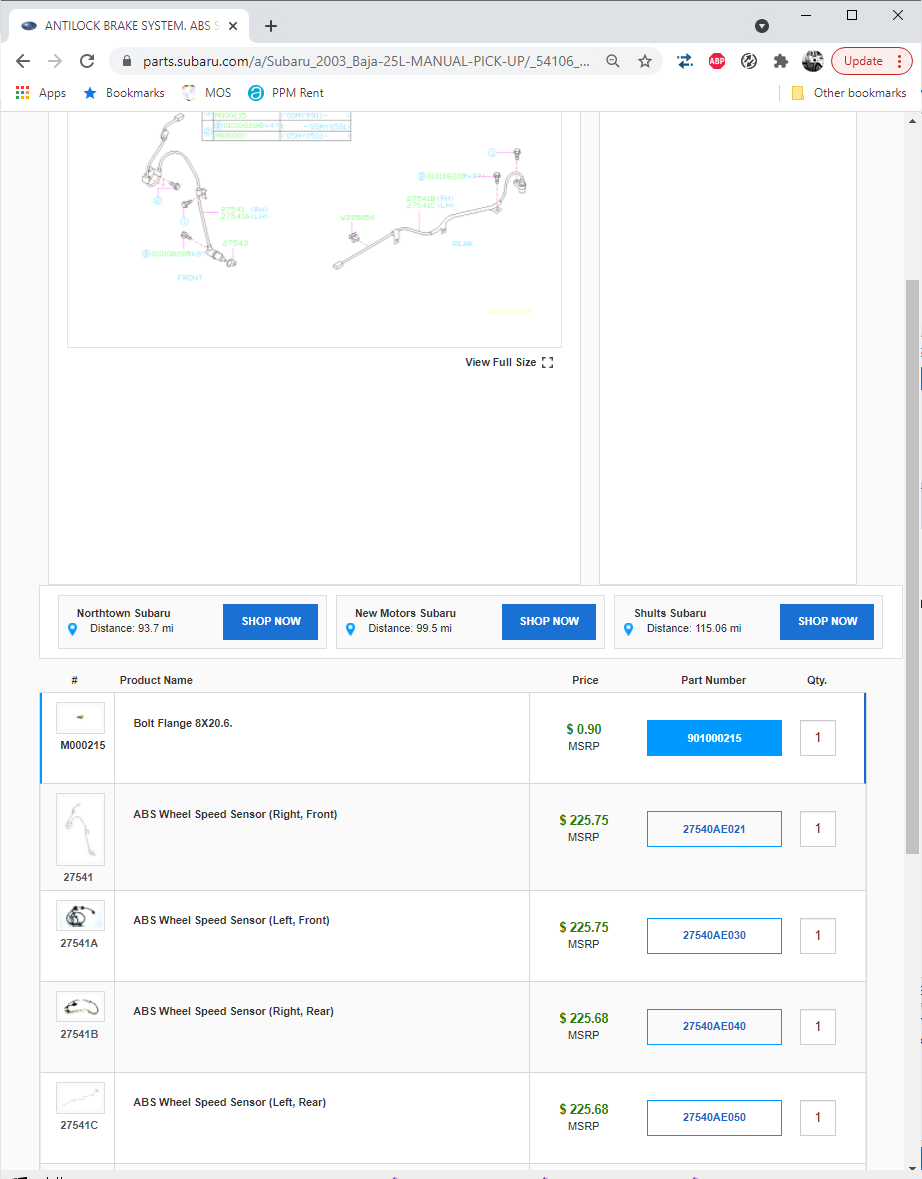Screen dimensions: 922x1179
Task: Click the Part Number column header
Action: pyautogui.click(x=714, y=680)
